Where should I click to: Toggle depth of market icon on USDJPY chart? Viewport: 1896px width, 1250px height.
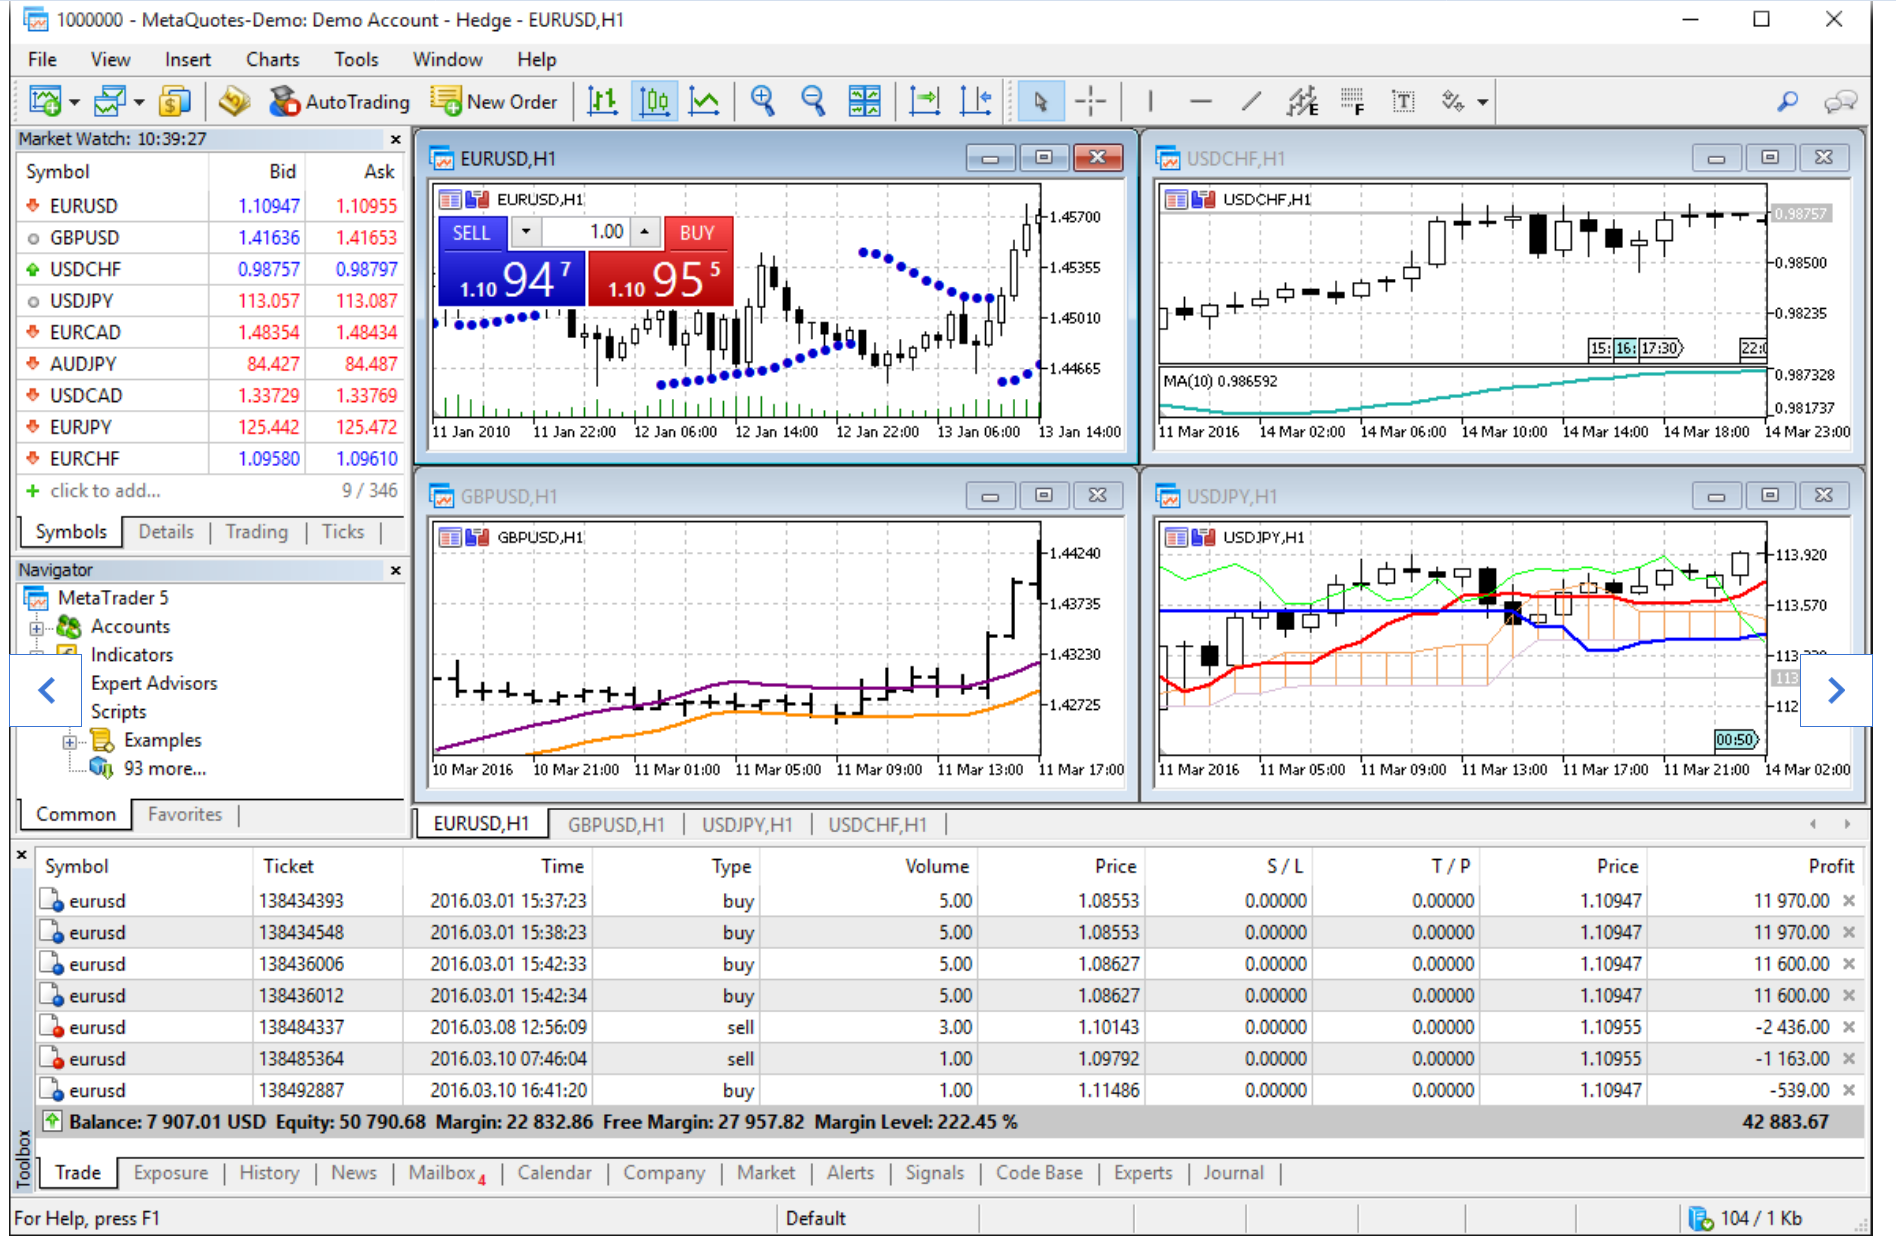pos(1202,538)
